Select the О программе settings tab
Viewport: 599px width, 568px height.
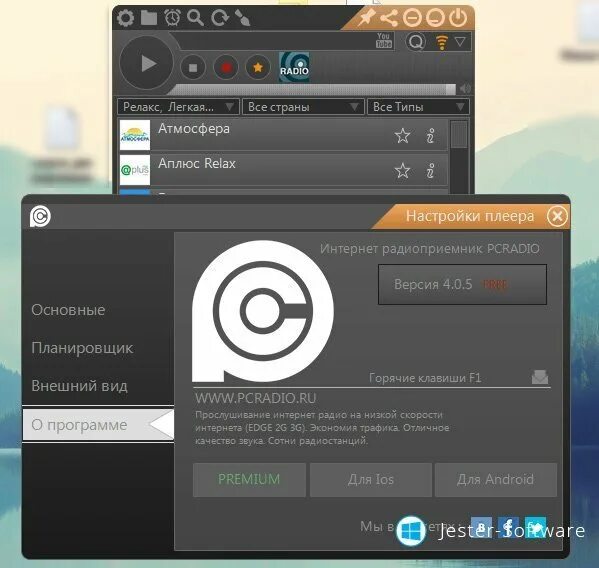click(98, 424)
